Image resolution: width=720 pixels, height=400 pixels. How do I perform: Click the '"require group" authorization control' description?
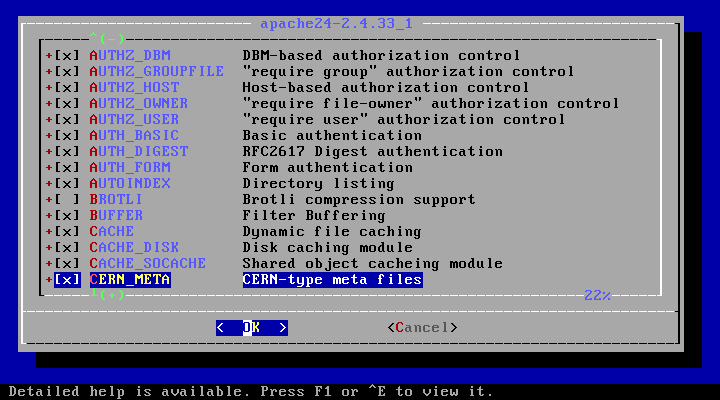click(x=408, y=72)
